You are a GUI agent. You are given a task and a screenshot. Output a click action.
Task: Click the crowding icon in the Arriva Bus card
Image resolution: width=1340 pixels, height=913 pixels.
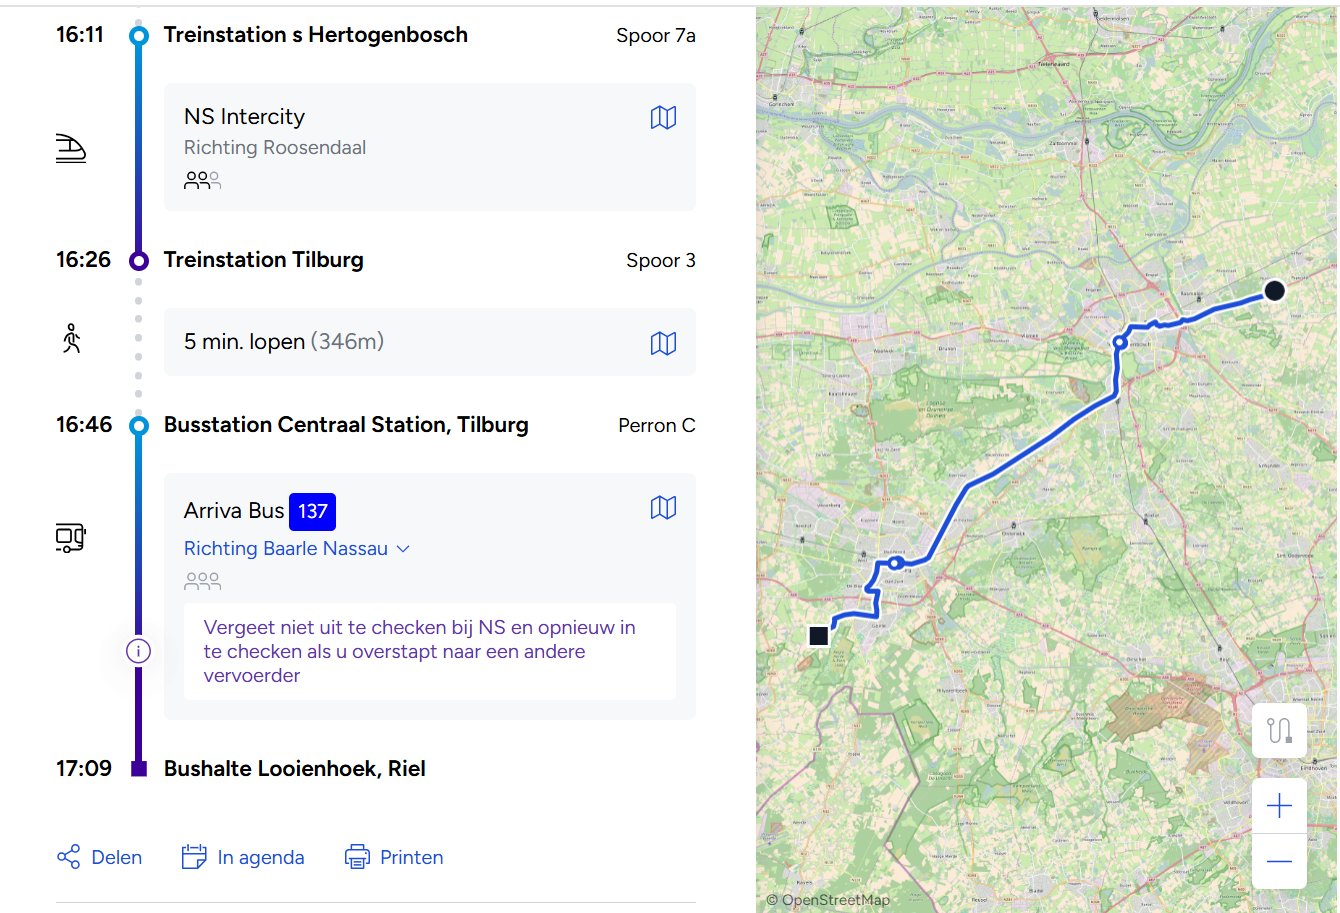click(x=202, y=581)
